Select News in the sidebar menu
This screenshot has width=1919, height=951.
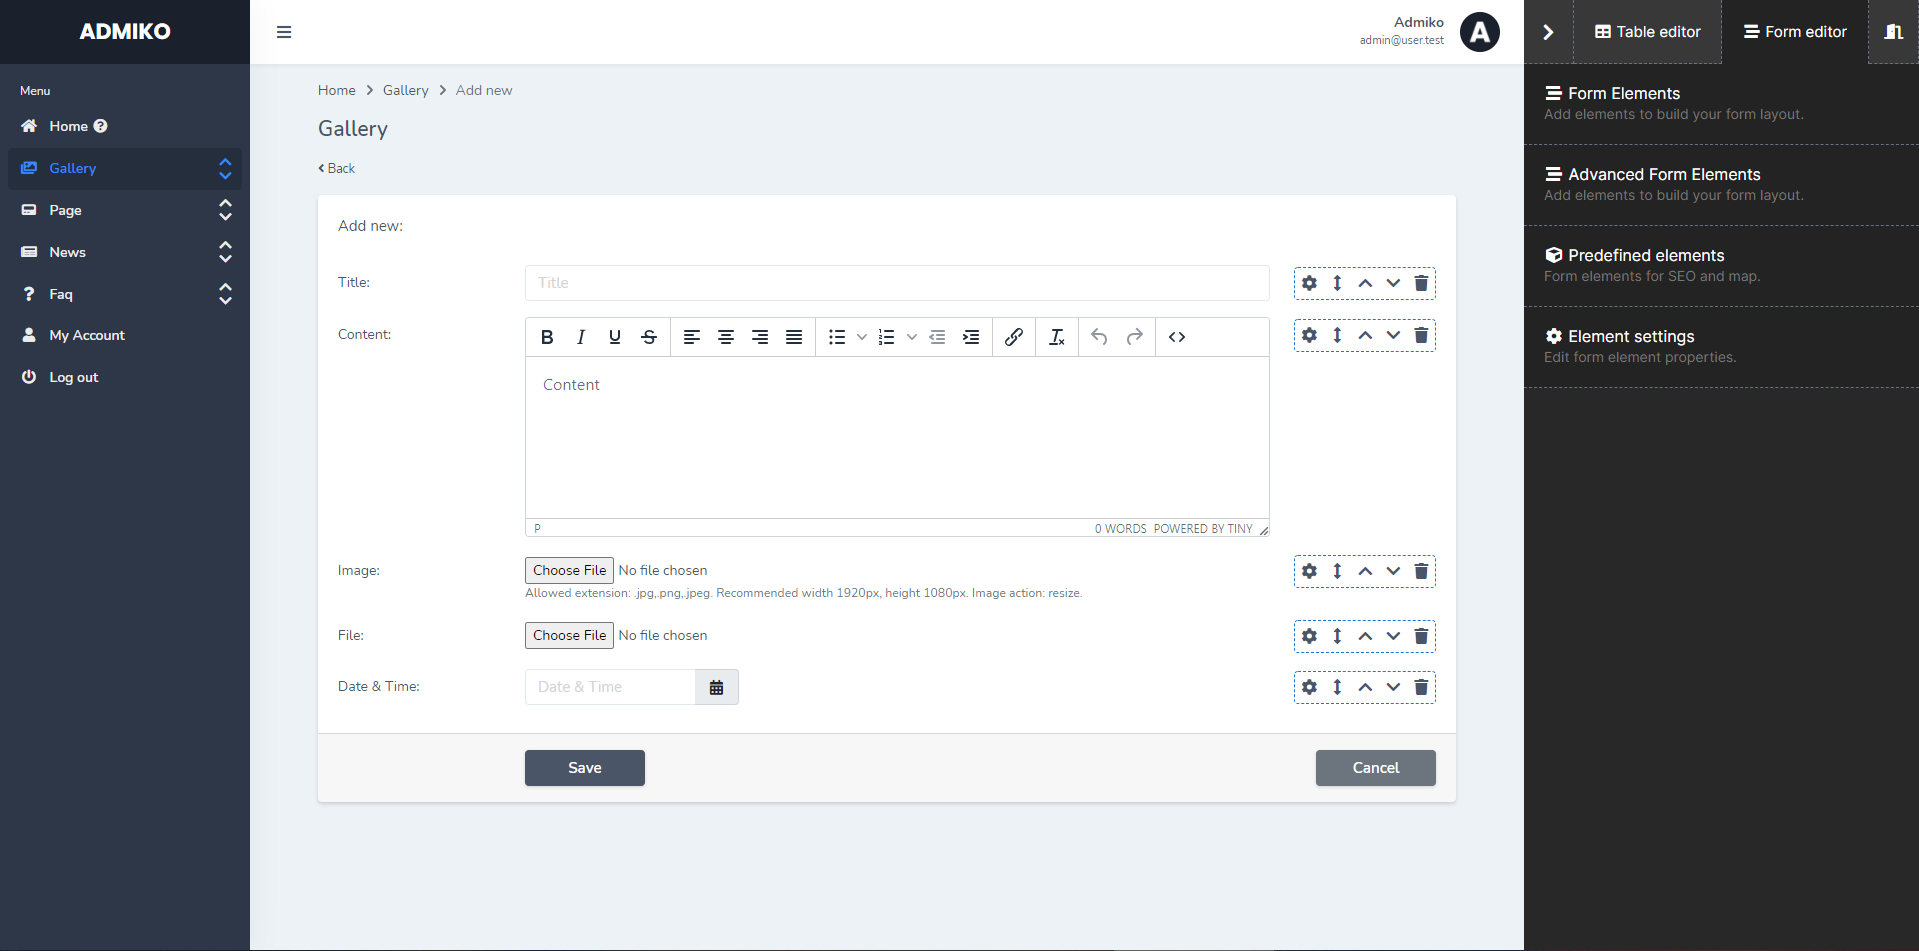pyautogui.click(x=67, y=252)
